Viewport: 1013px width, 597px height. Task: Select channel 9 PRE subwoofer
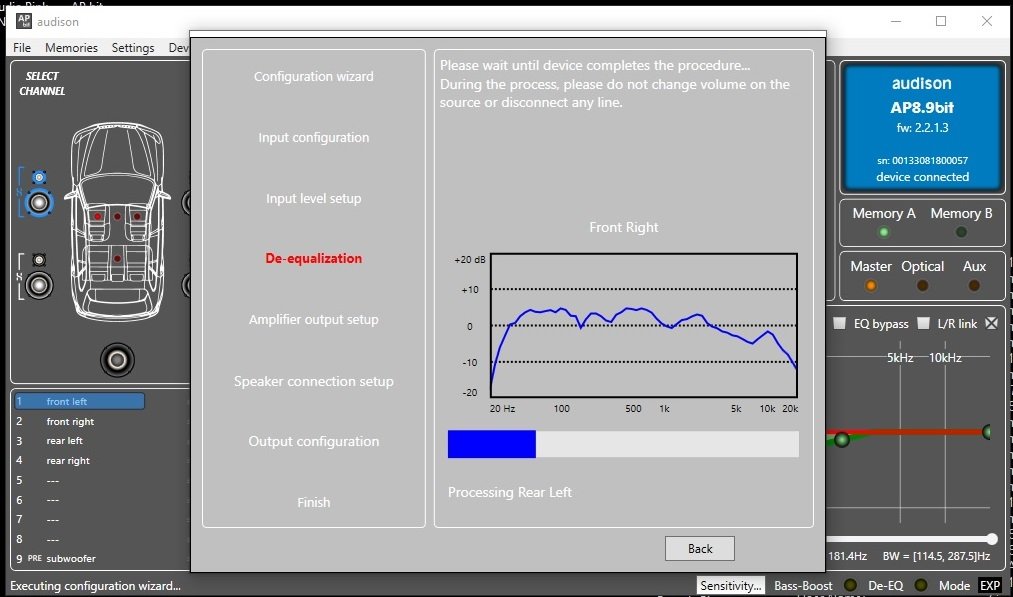click(x=79, y=558)
